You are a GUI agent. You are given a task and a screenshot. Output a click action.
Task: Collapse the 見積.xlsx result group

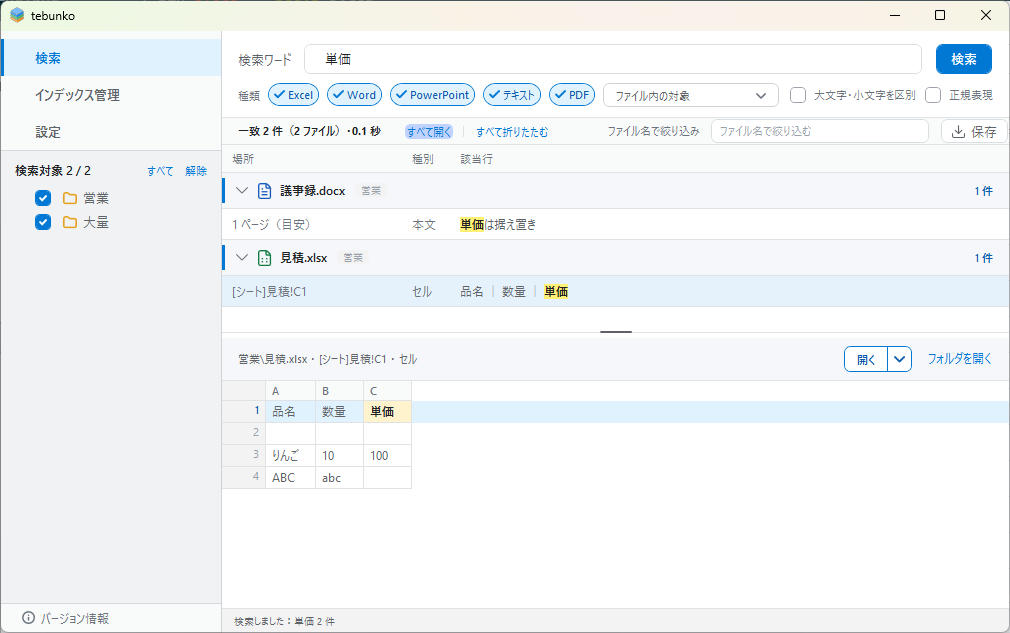(x=242, y=258)
